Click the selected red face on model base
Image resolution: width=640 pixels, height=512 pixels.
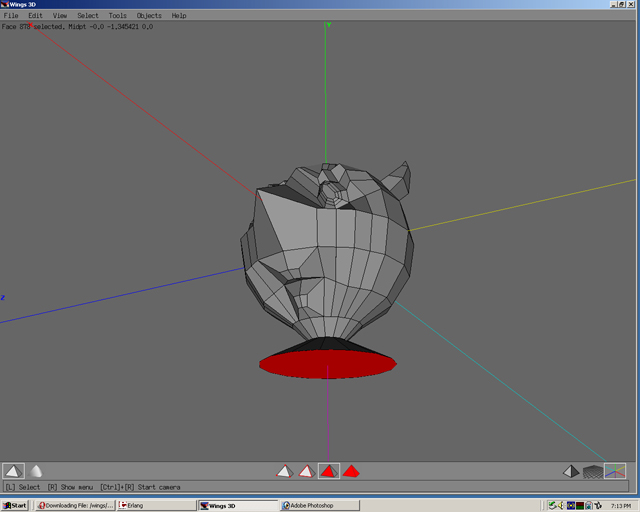[328, 364]
